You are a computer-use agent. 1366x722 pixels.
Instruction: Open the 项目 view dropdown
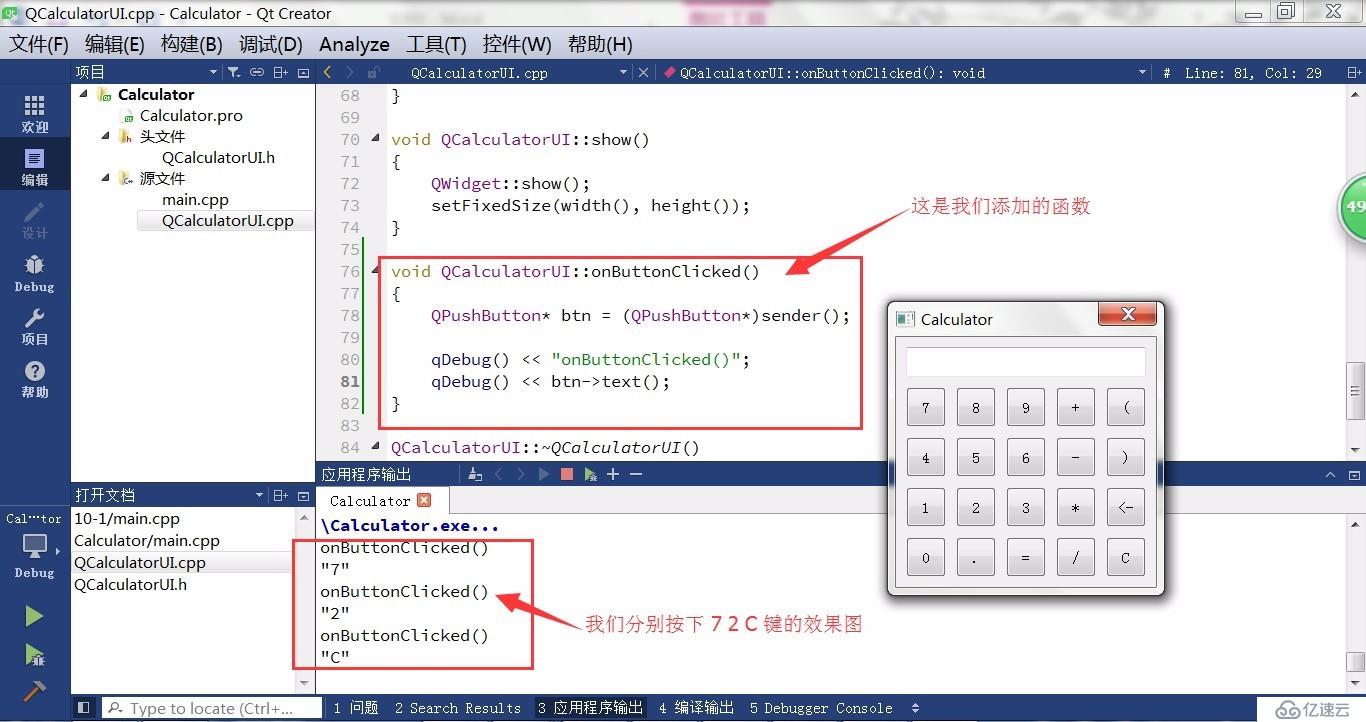click(213, 72)
